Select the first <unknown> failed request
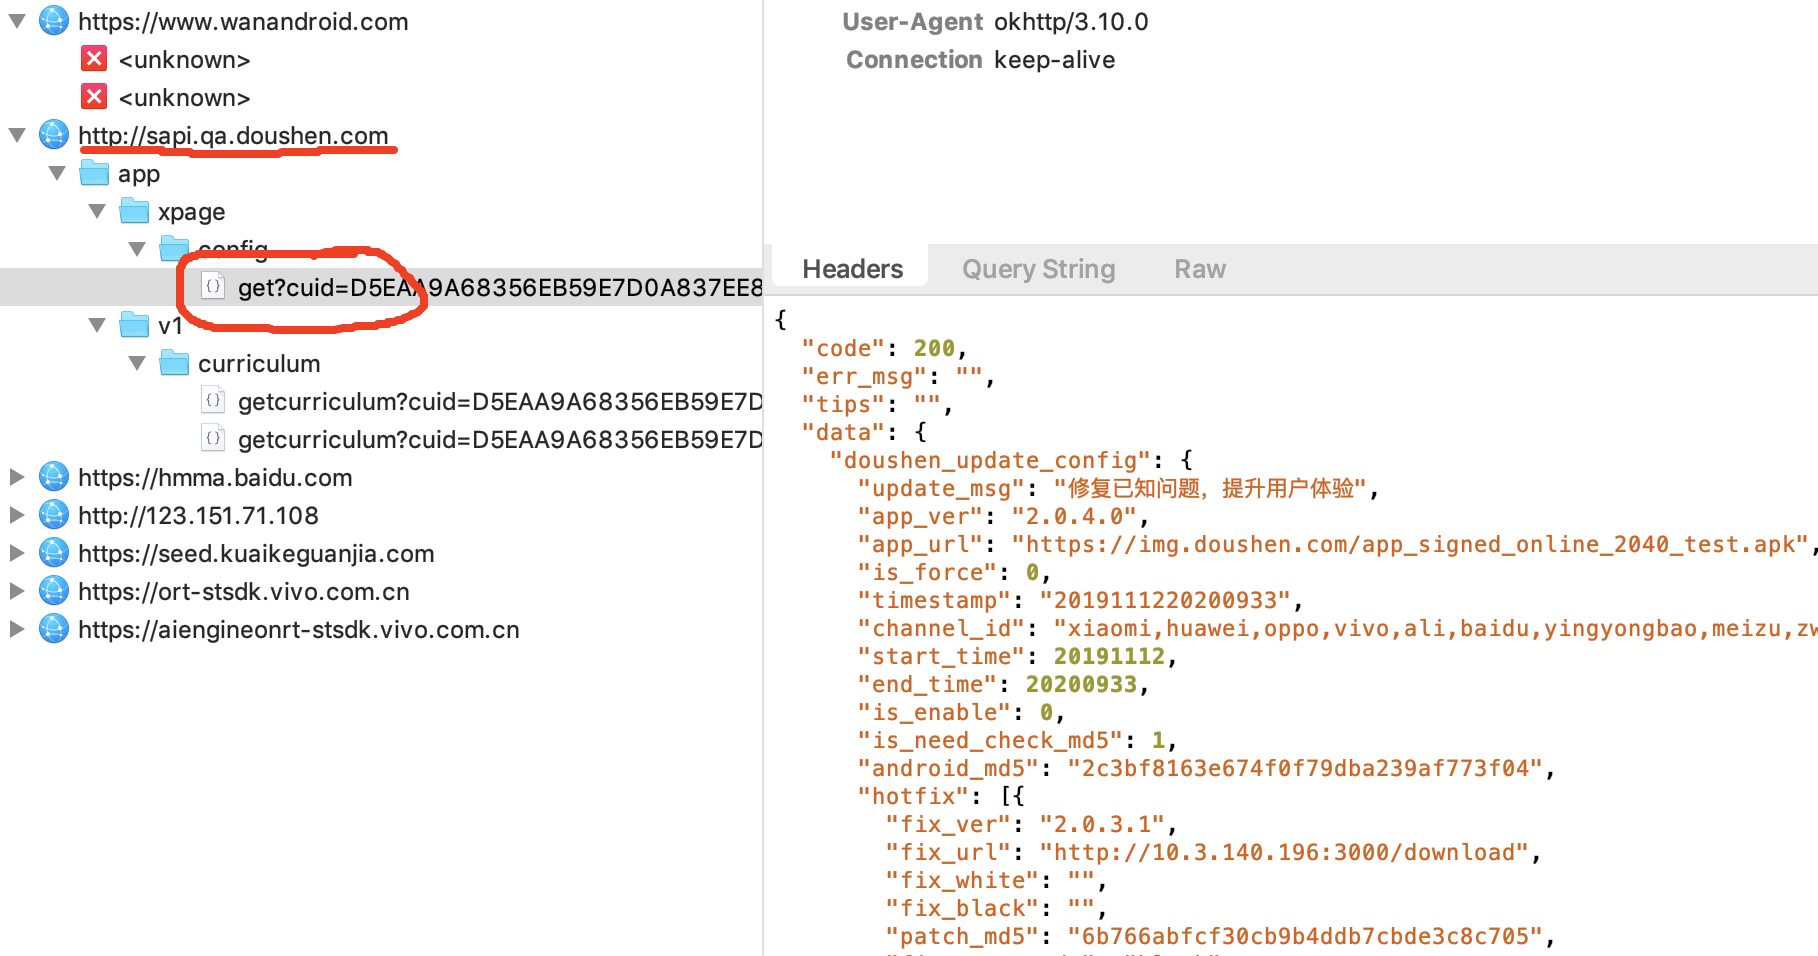Image resolution: width=1818 pixels, height=956 pixels. pos(184,60)
